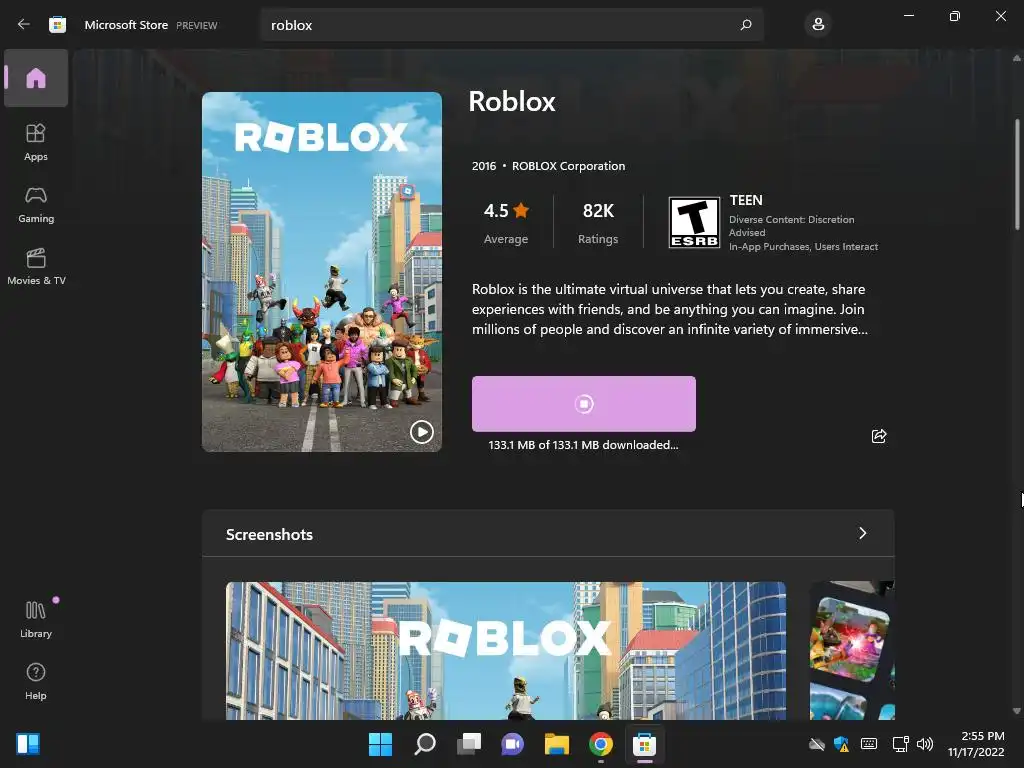Share the Roblox app page
Screen dimensions: 1024x768
pos(879,436)
